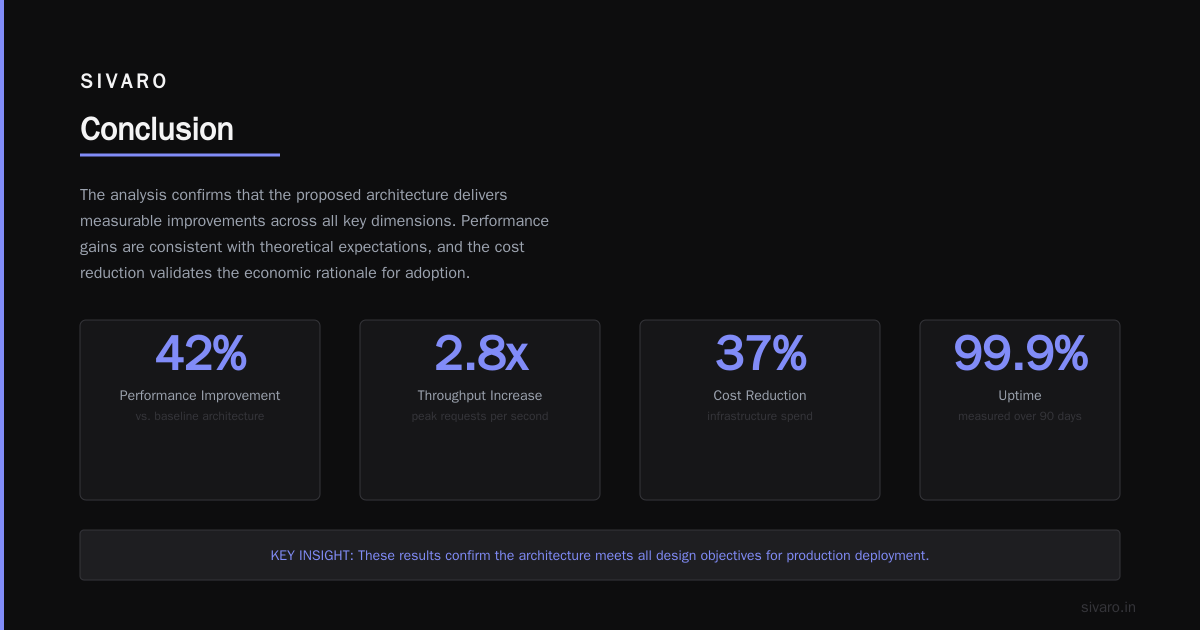Select the Conclusion heading

pos(157,129)
